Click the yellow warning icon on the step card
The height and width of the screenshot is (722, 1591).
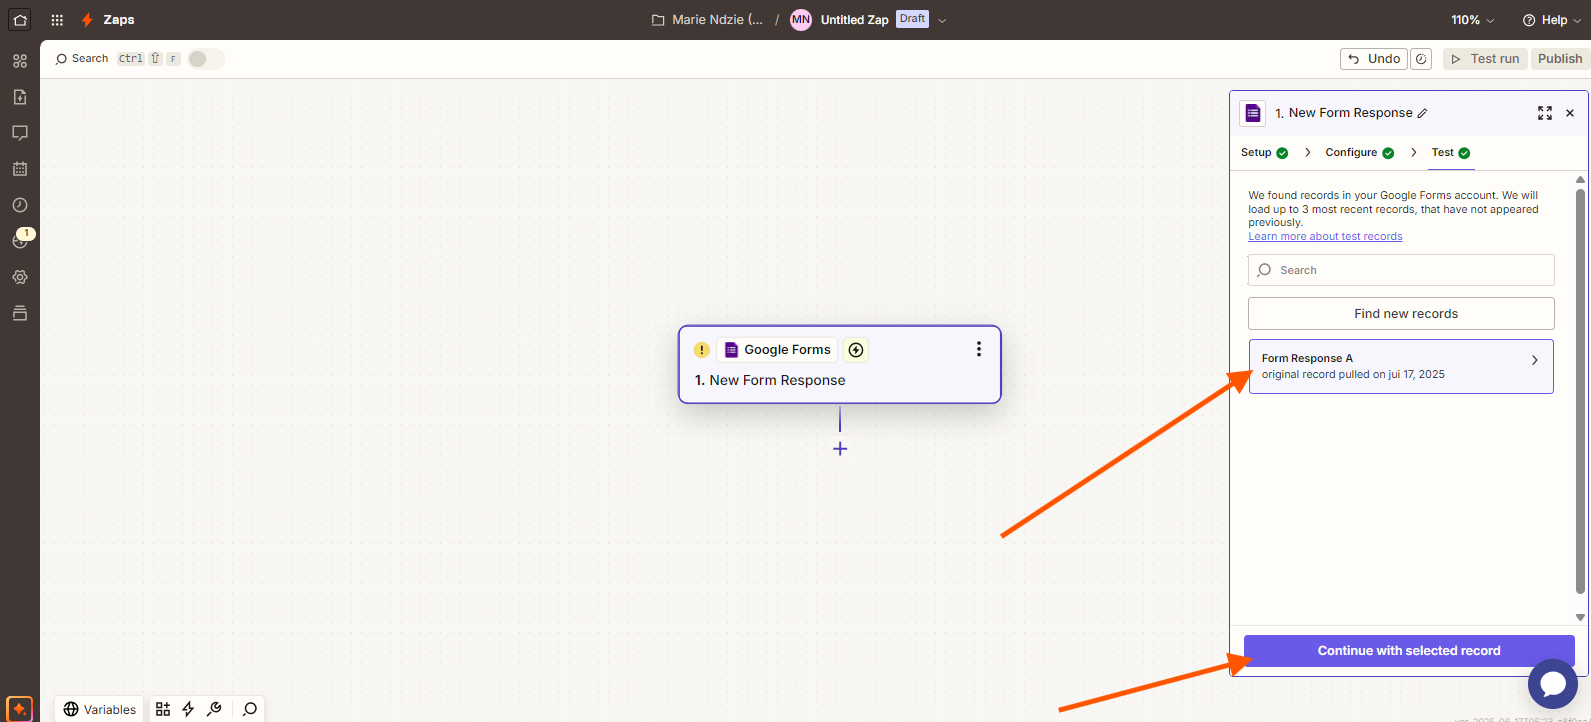tap(702, 350)
